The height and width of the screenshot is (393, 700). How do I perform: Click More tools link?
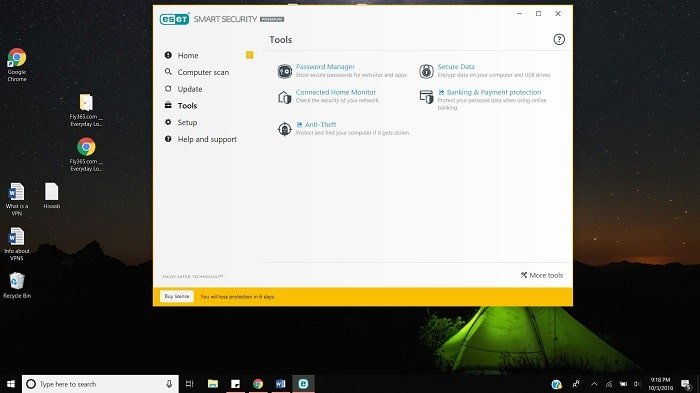[542, 275]
